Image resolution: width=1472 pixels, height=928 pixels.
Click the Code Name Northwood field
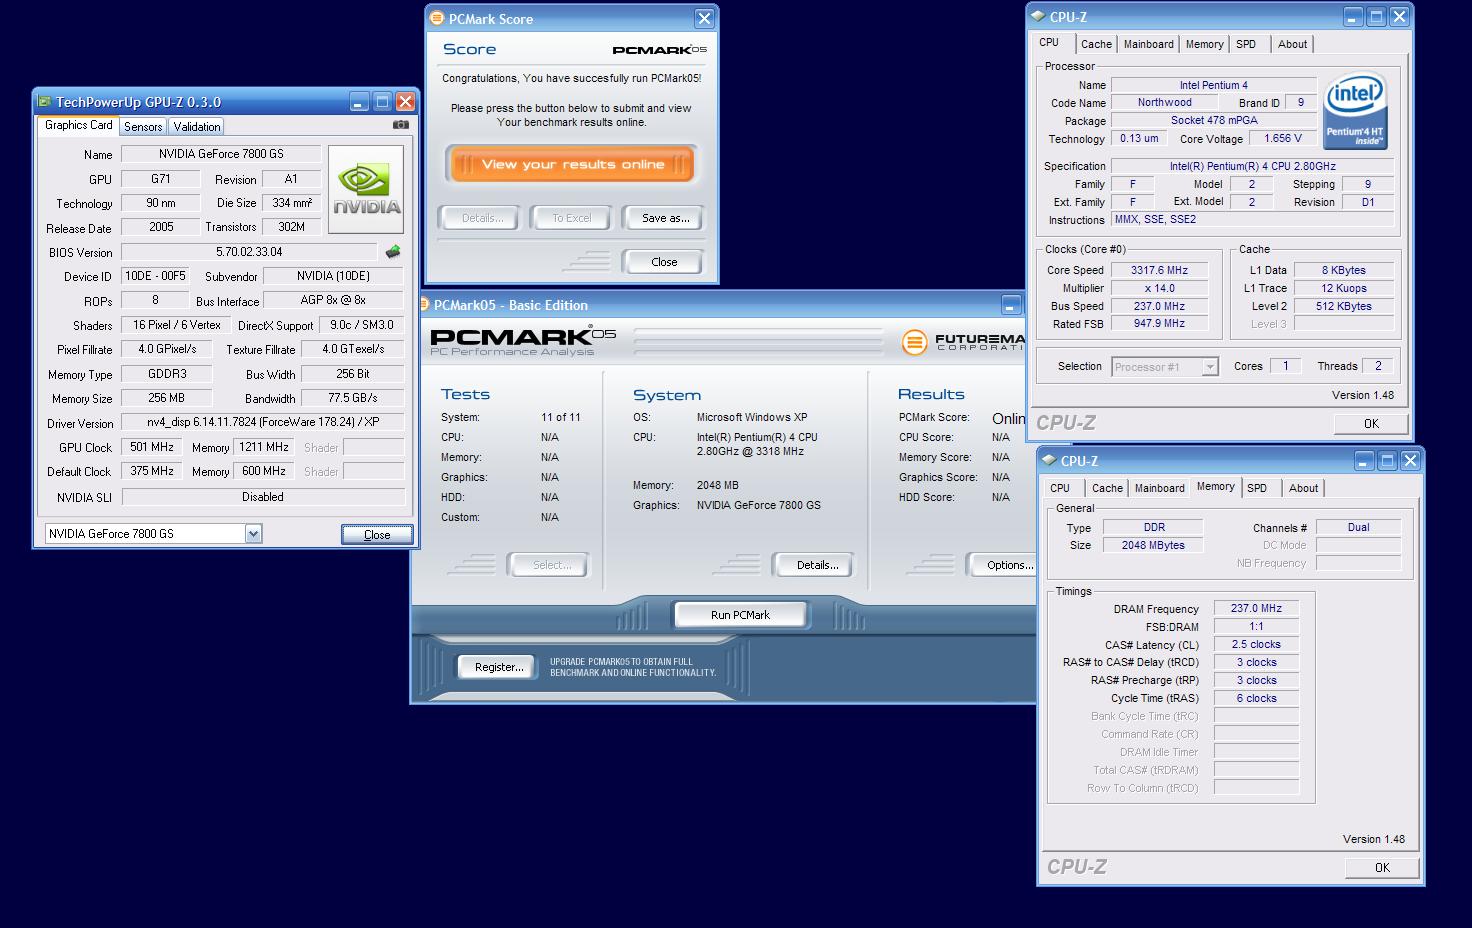(1165, 102)
